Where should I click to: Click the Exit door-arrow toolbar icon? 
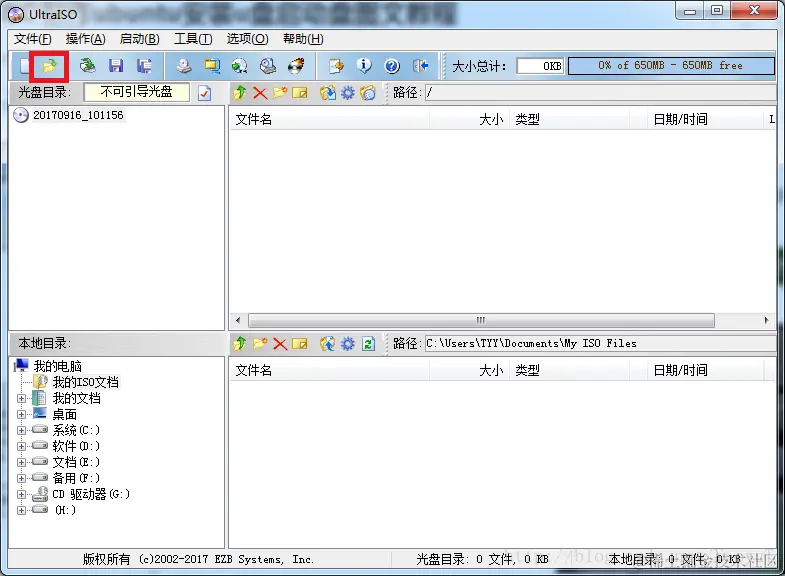[421, 66]
